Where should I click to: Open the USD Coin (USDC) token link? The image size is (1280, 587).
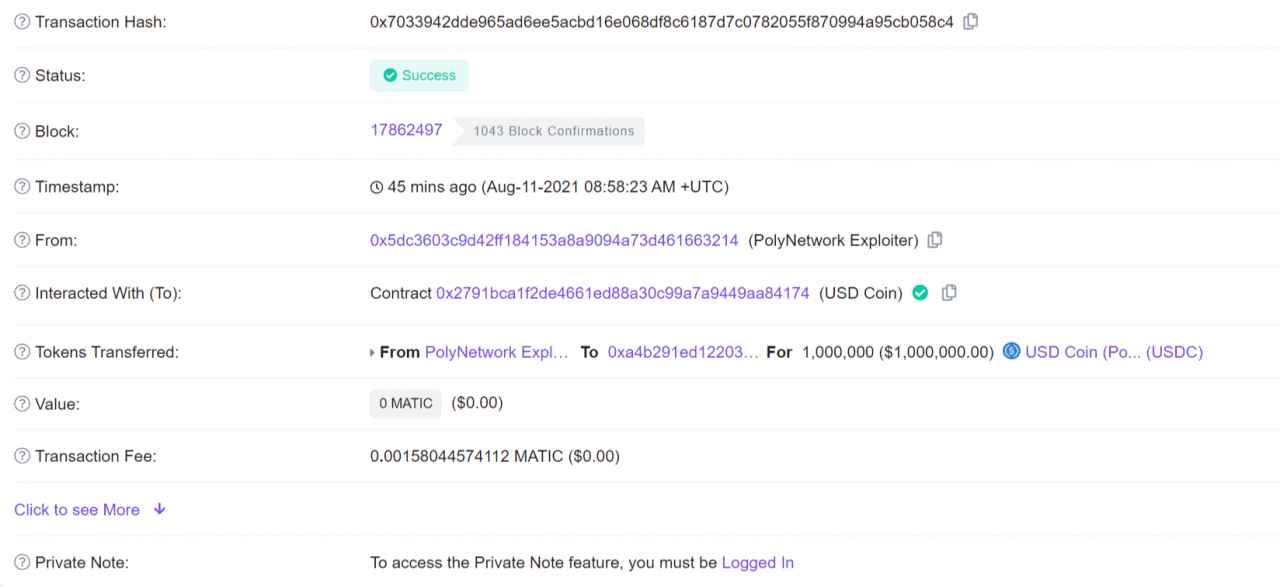(1114, 352)
